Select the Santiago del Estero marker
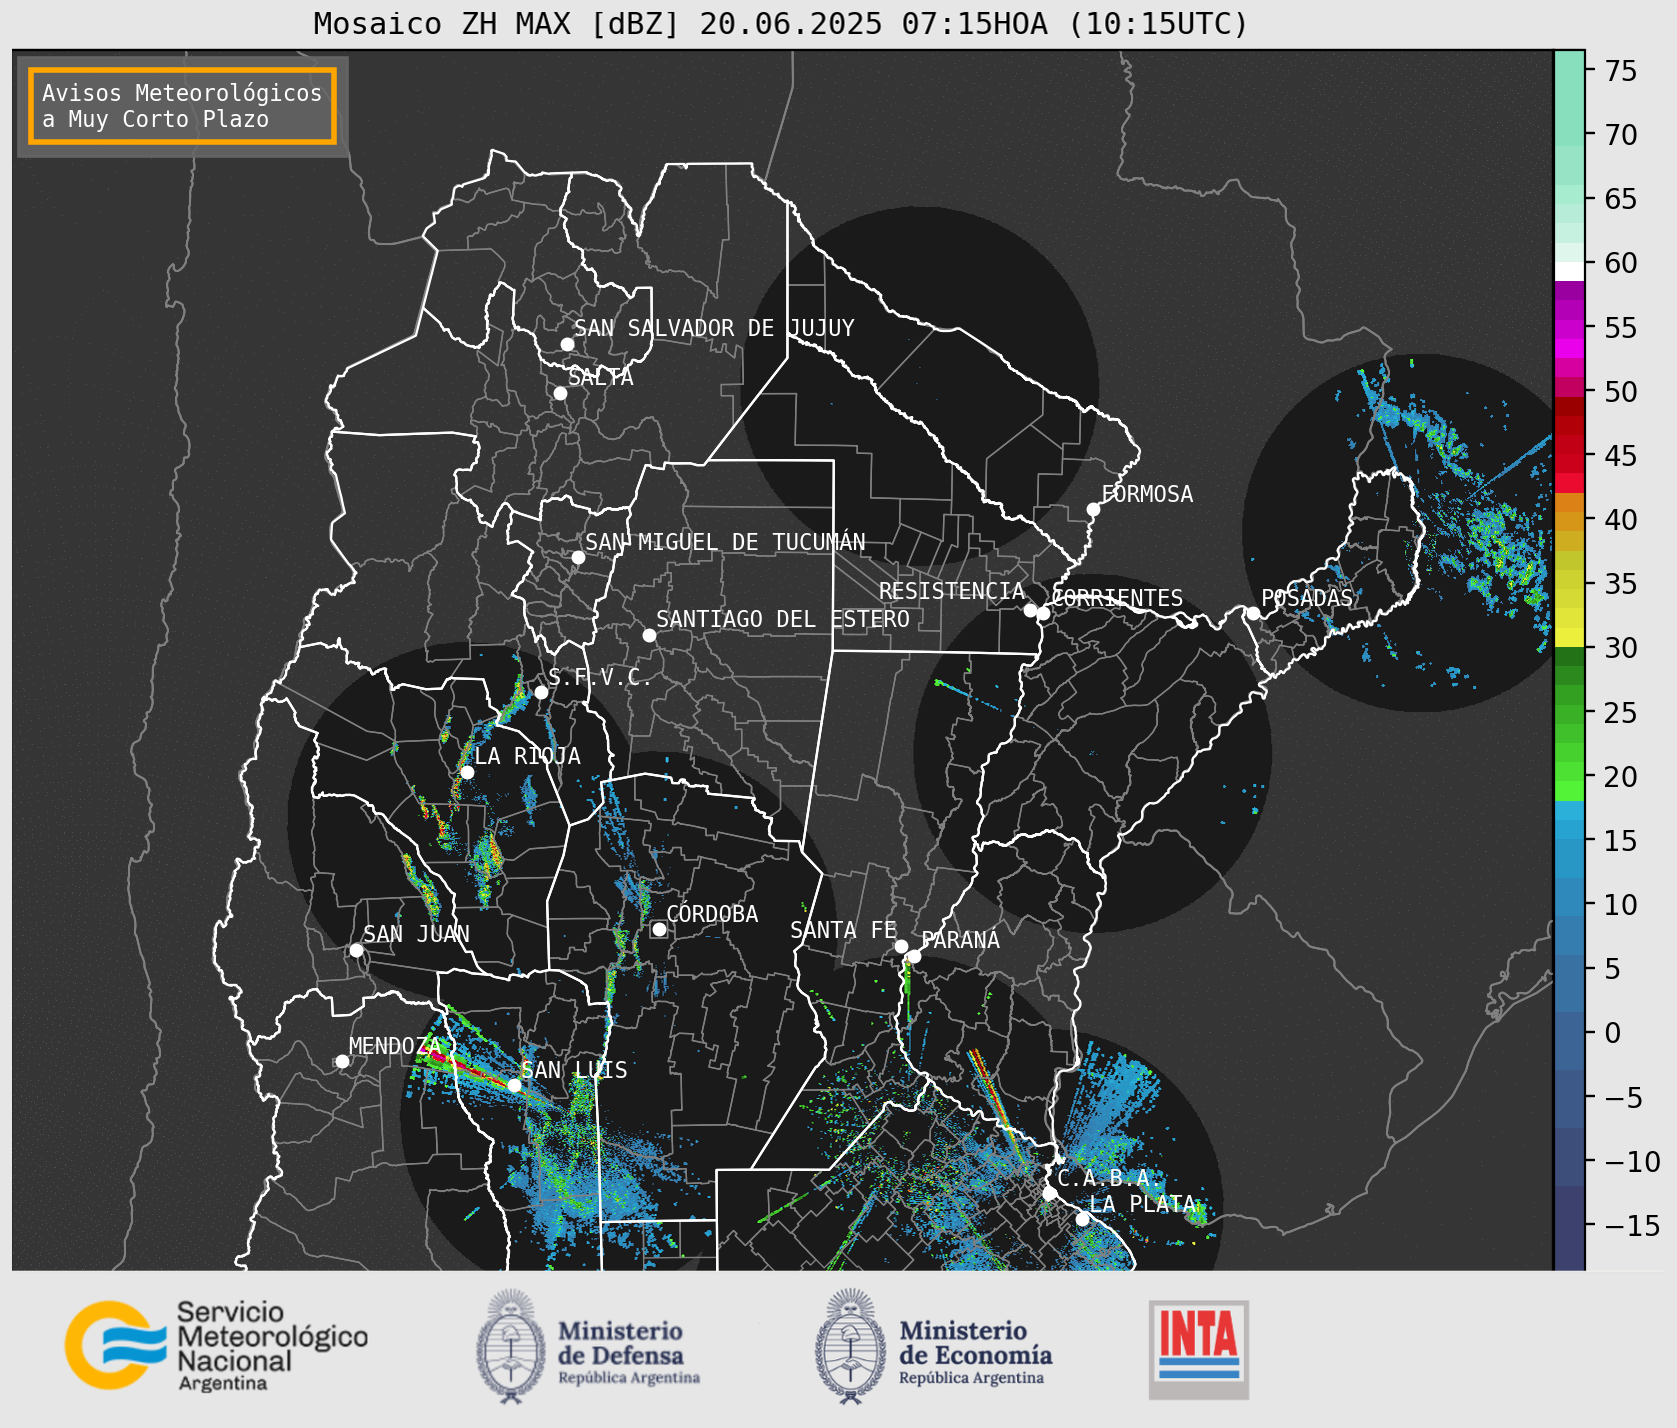This screenshot has width=1677, height=1428. click(x=649, y=635)
